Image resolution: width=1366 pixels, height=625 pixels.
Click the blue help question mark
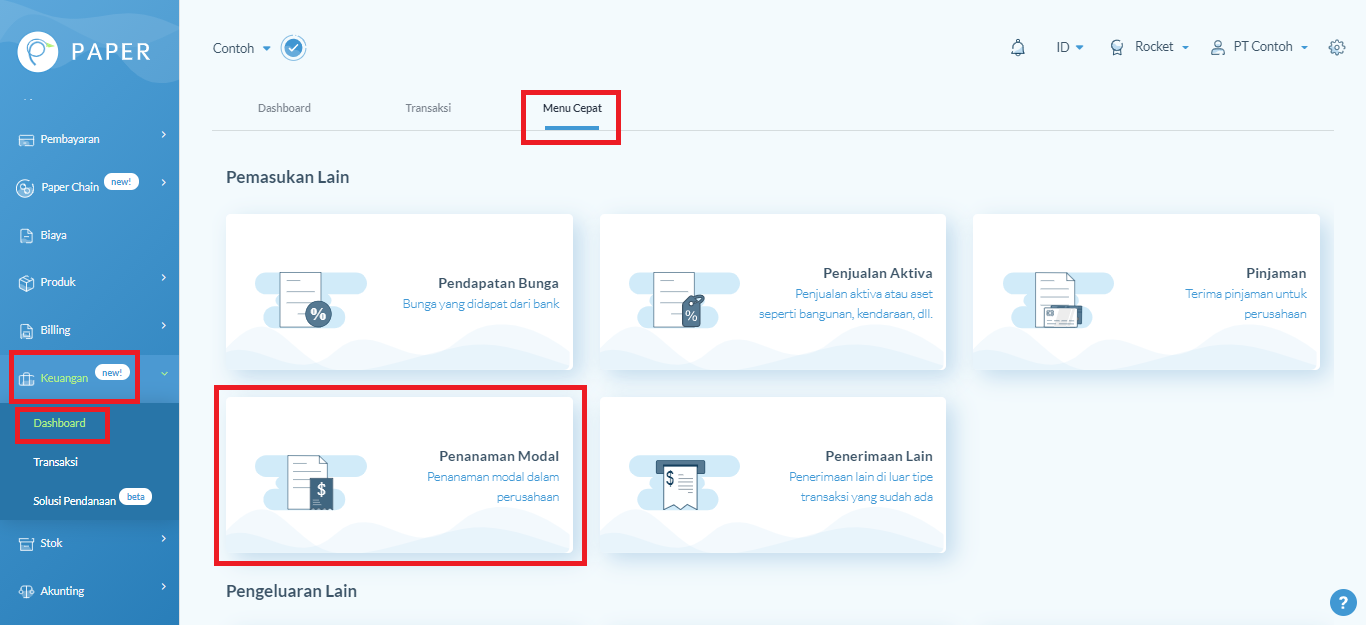pyautogui.click(x=1343, y=602)
